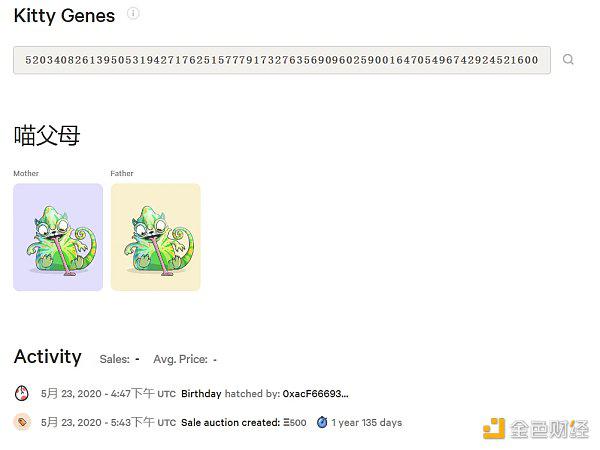Click the Sale auction created label
600x450 pixels.
(230, 423)
